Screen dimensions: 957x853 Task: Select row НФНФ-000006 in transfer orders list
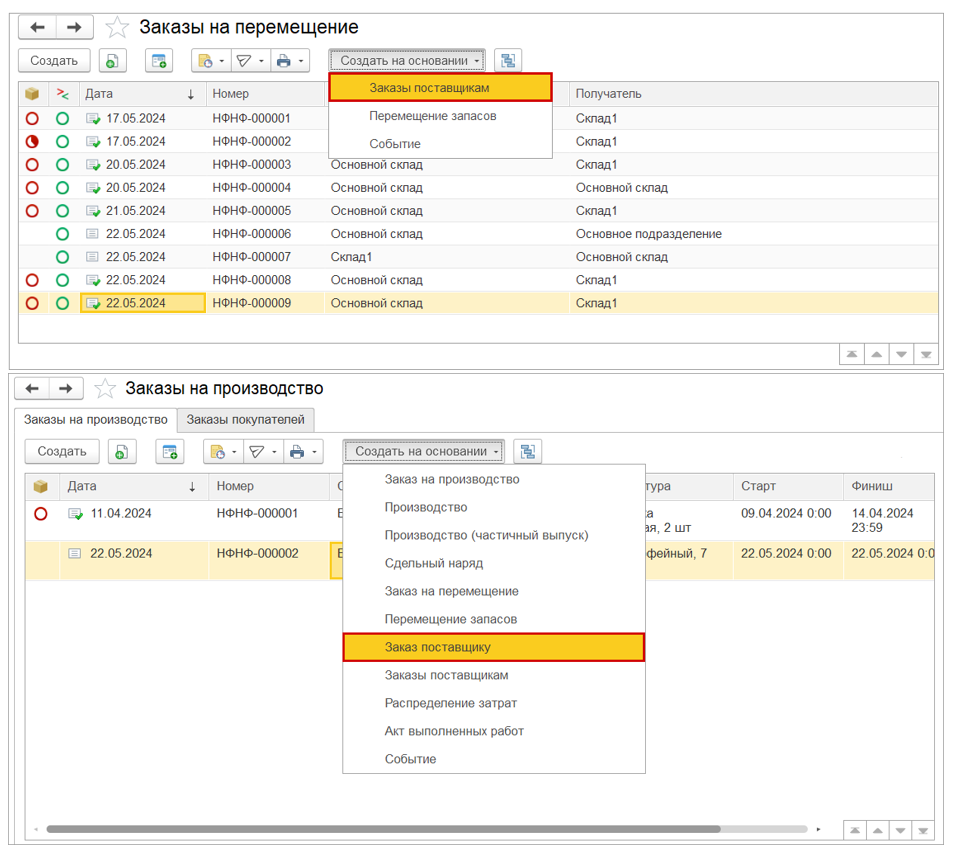click(x=251, y=234)
